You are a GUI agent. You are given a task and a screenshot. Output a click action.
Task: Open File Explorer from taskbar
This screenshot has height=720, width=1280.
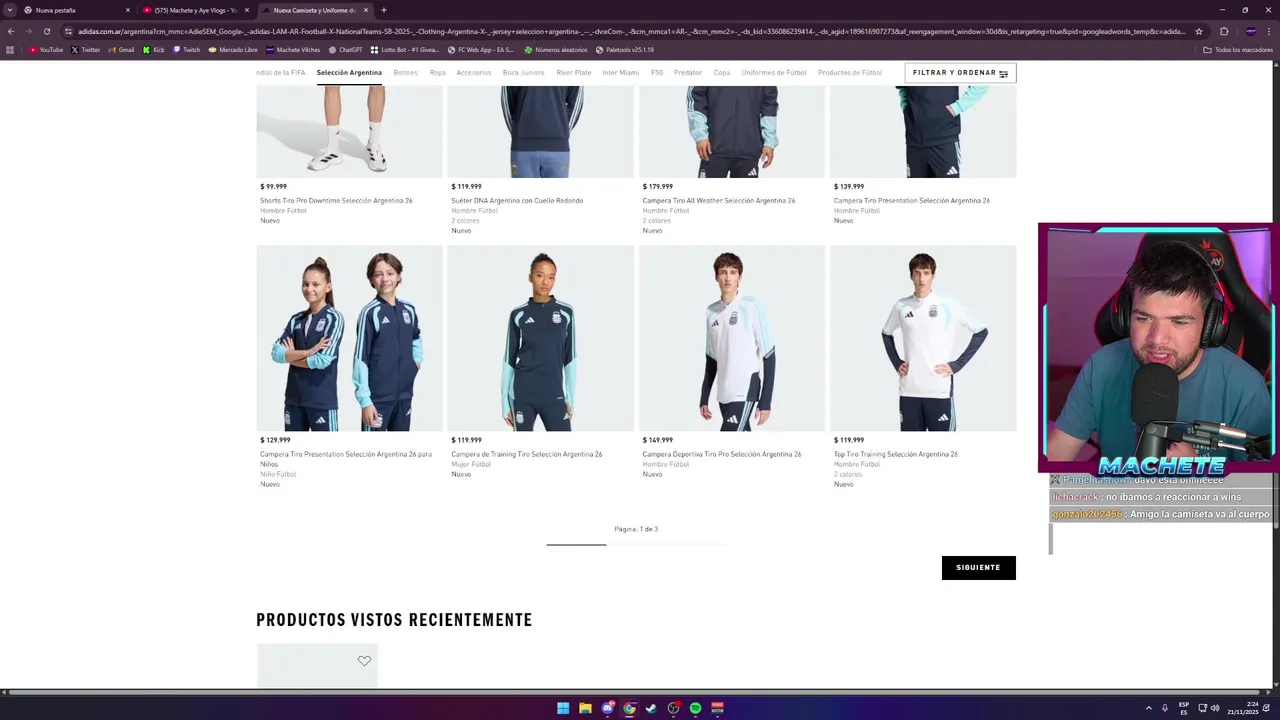click(x=585, y=708)
